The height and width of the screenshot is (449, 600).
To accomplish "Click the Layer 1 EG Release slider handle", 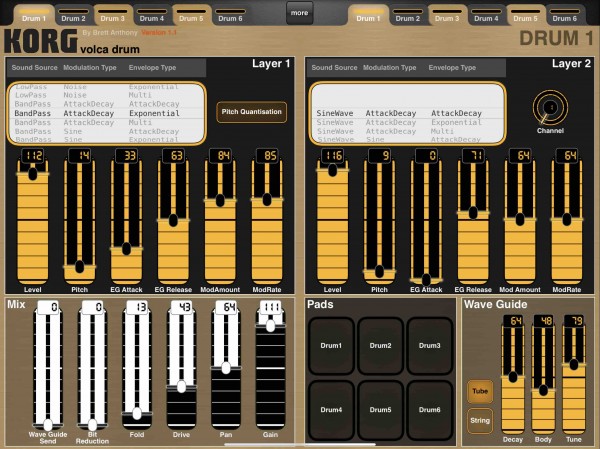I will click(173, 220).
